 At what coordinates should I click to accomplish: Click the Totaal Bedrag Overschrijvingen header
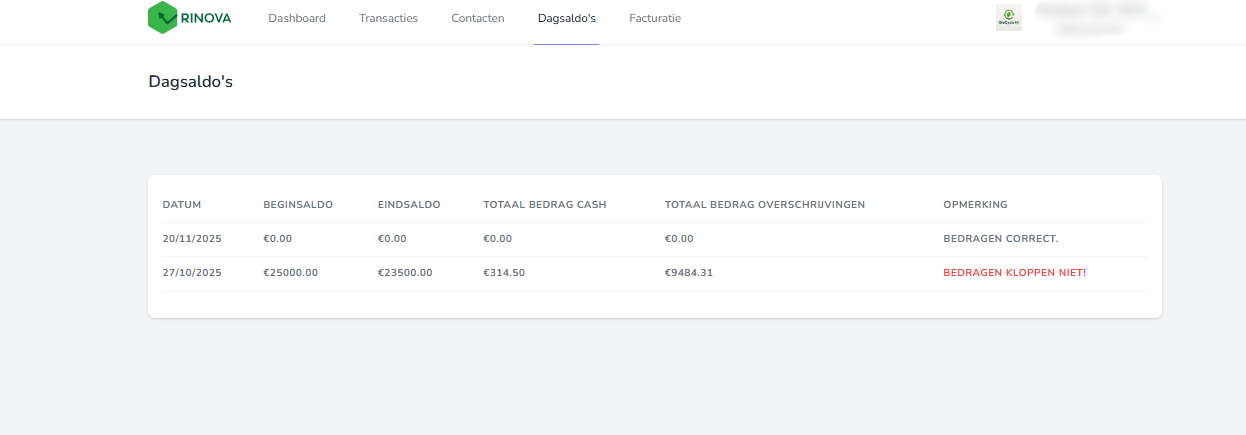764,205
